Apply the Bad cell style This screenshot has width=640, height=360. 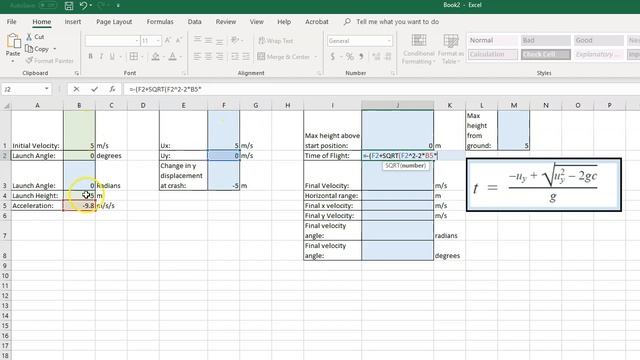pyautogui.click(x=546, y=40)
